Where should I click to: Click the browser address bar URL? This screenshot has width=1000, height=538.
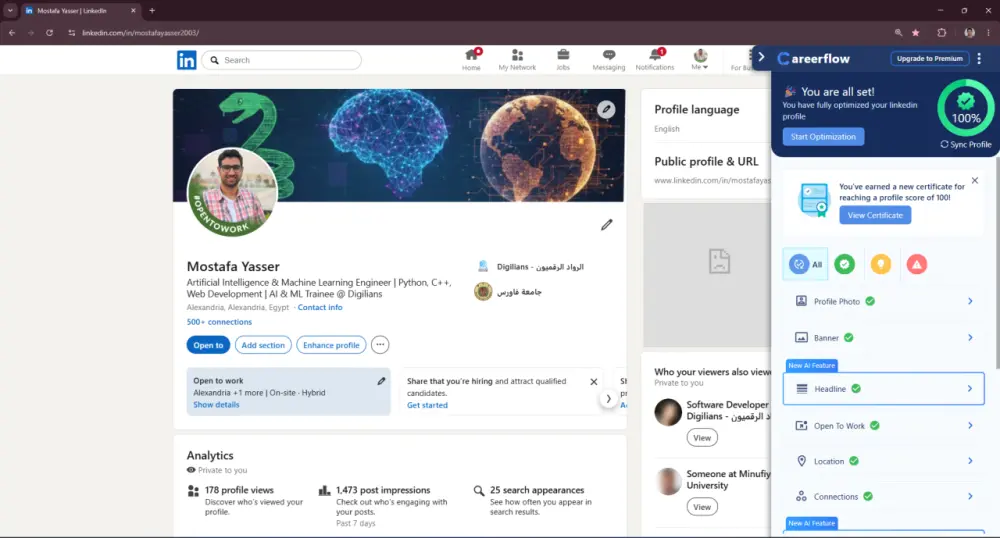(x=140, y=33)
